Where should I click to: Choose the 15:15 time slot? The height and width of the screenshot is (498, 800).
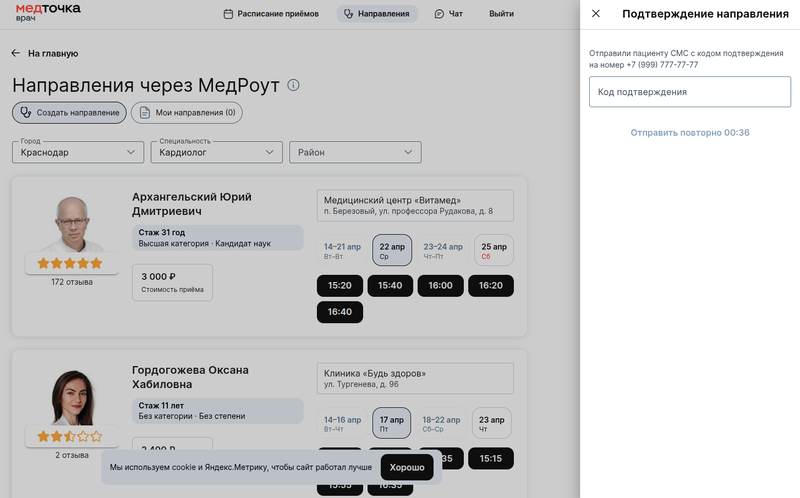(491, 459)
